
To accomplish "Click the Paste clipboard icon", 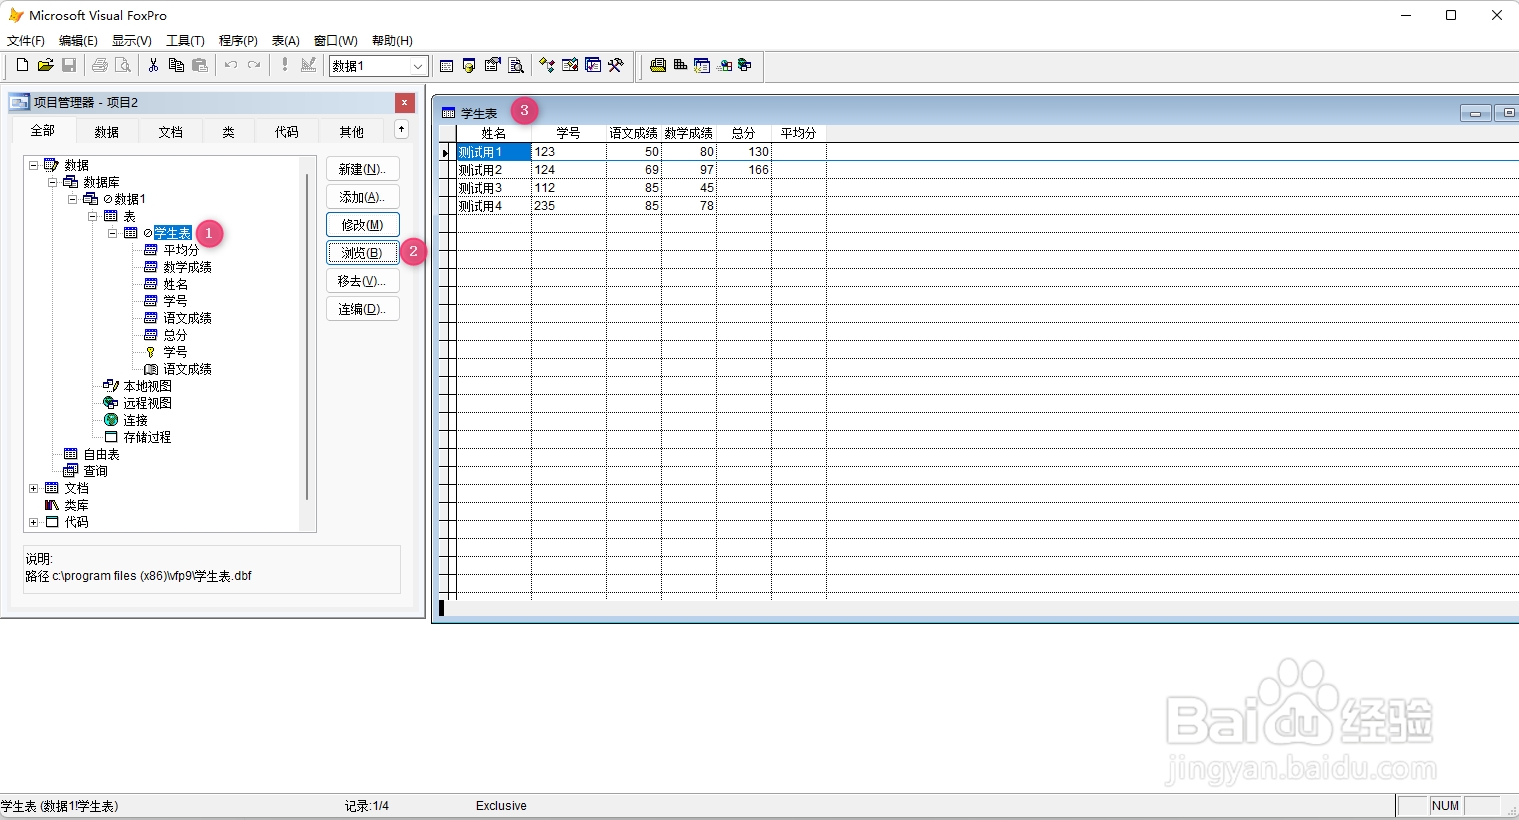I will coord(200,65).
